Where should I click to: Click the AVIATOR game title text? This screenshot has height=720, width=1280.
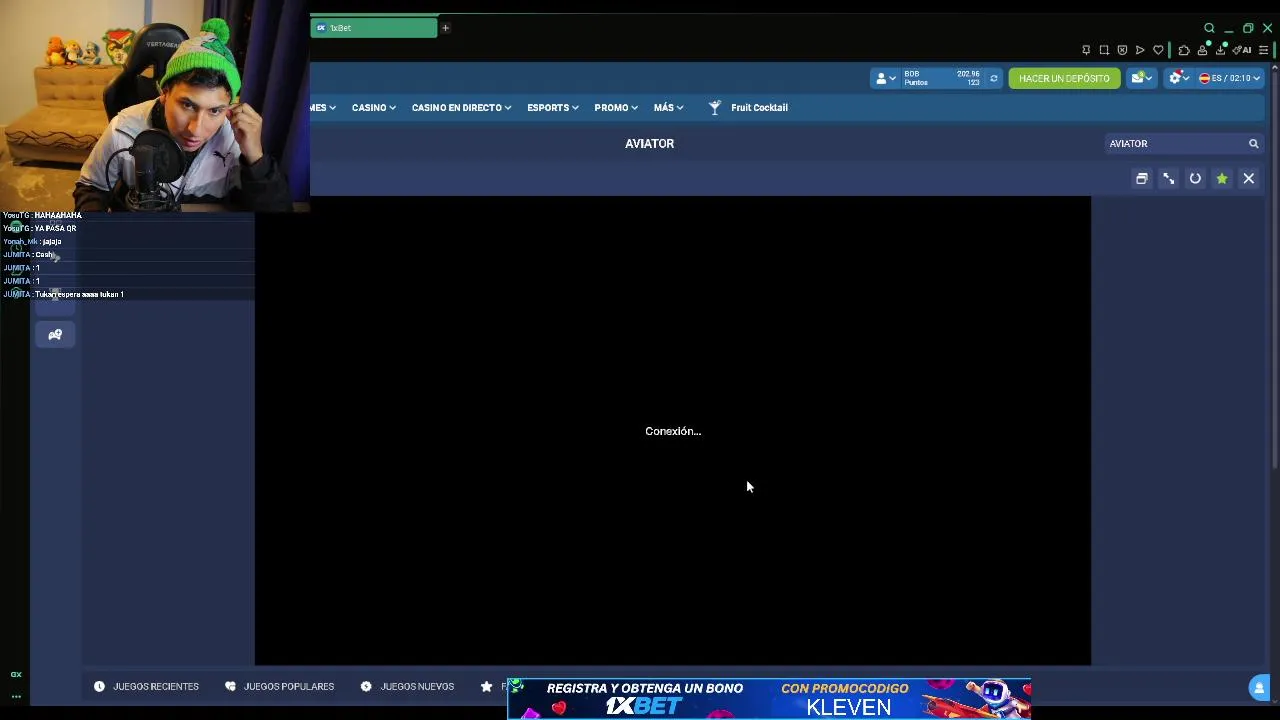pyautogui.click(x=650, y=144)
